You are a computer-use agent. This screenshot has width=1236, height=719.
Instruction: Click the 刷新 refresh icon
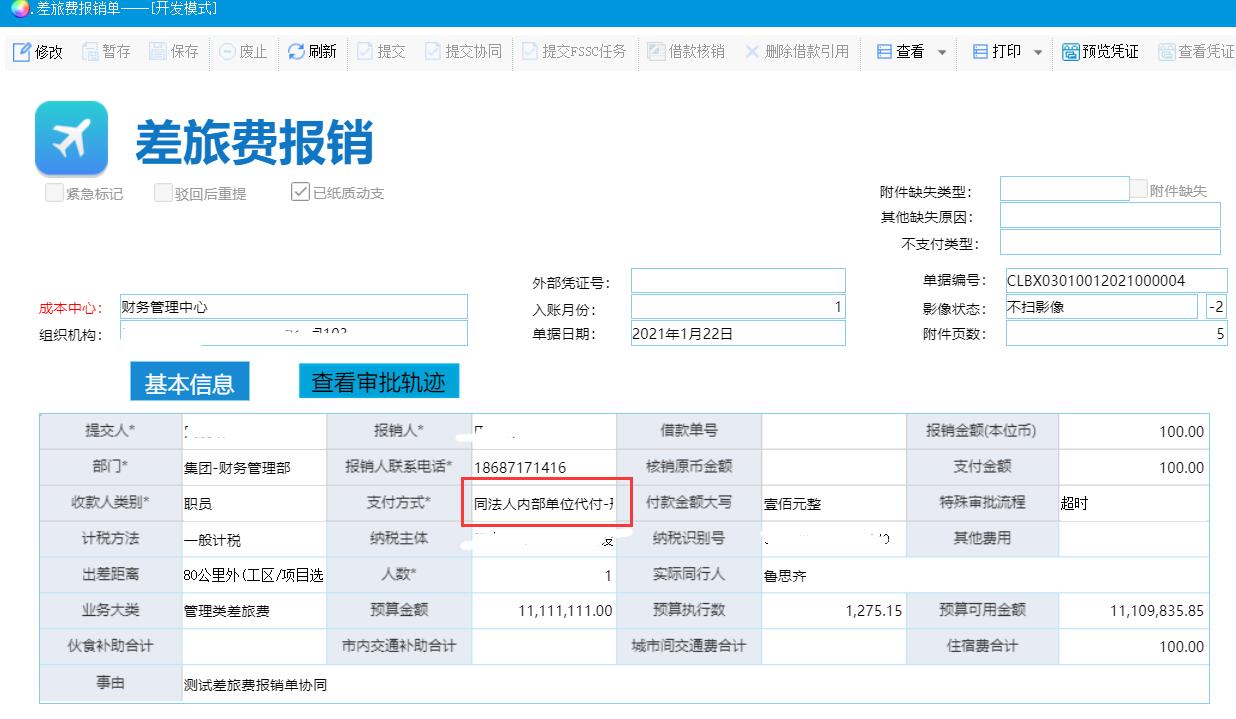296,52
